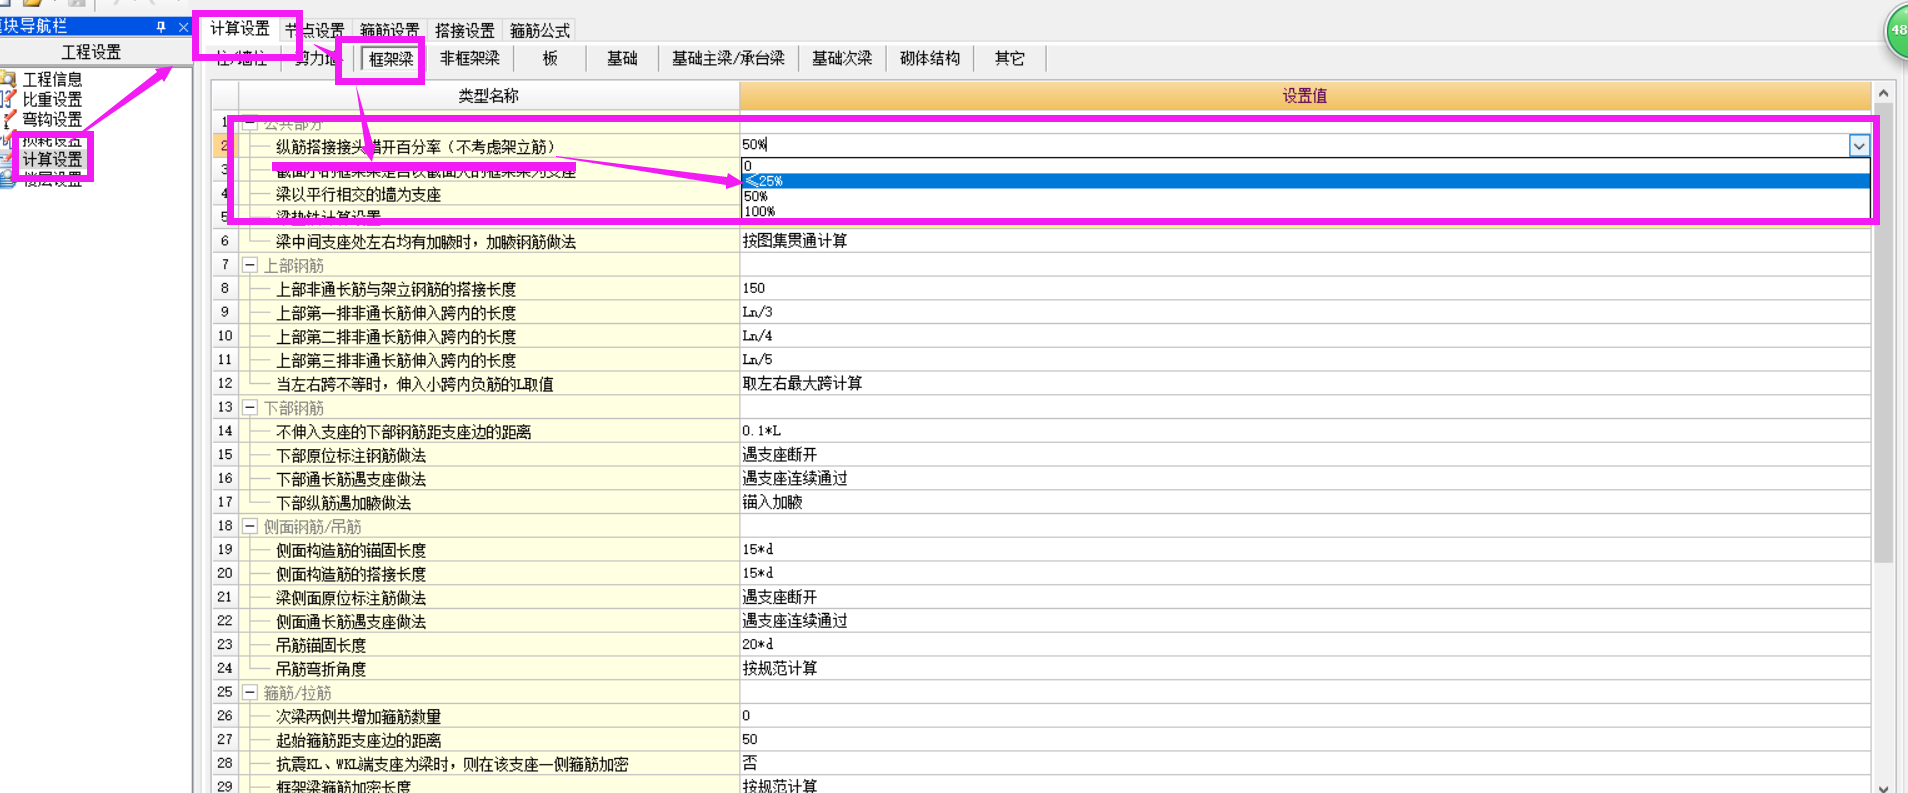Choose 100% in the dropdown list
The image size is (1908, 793).
point(1305,211)
